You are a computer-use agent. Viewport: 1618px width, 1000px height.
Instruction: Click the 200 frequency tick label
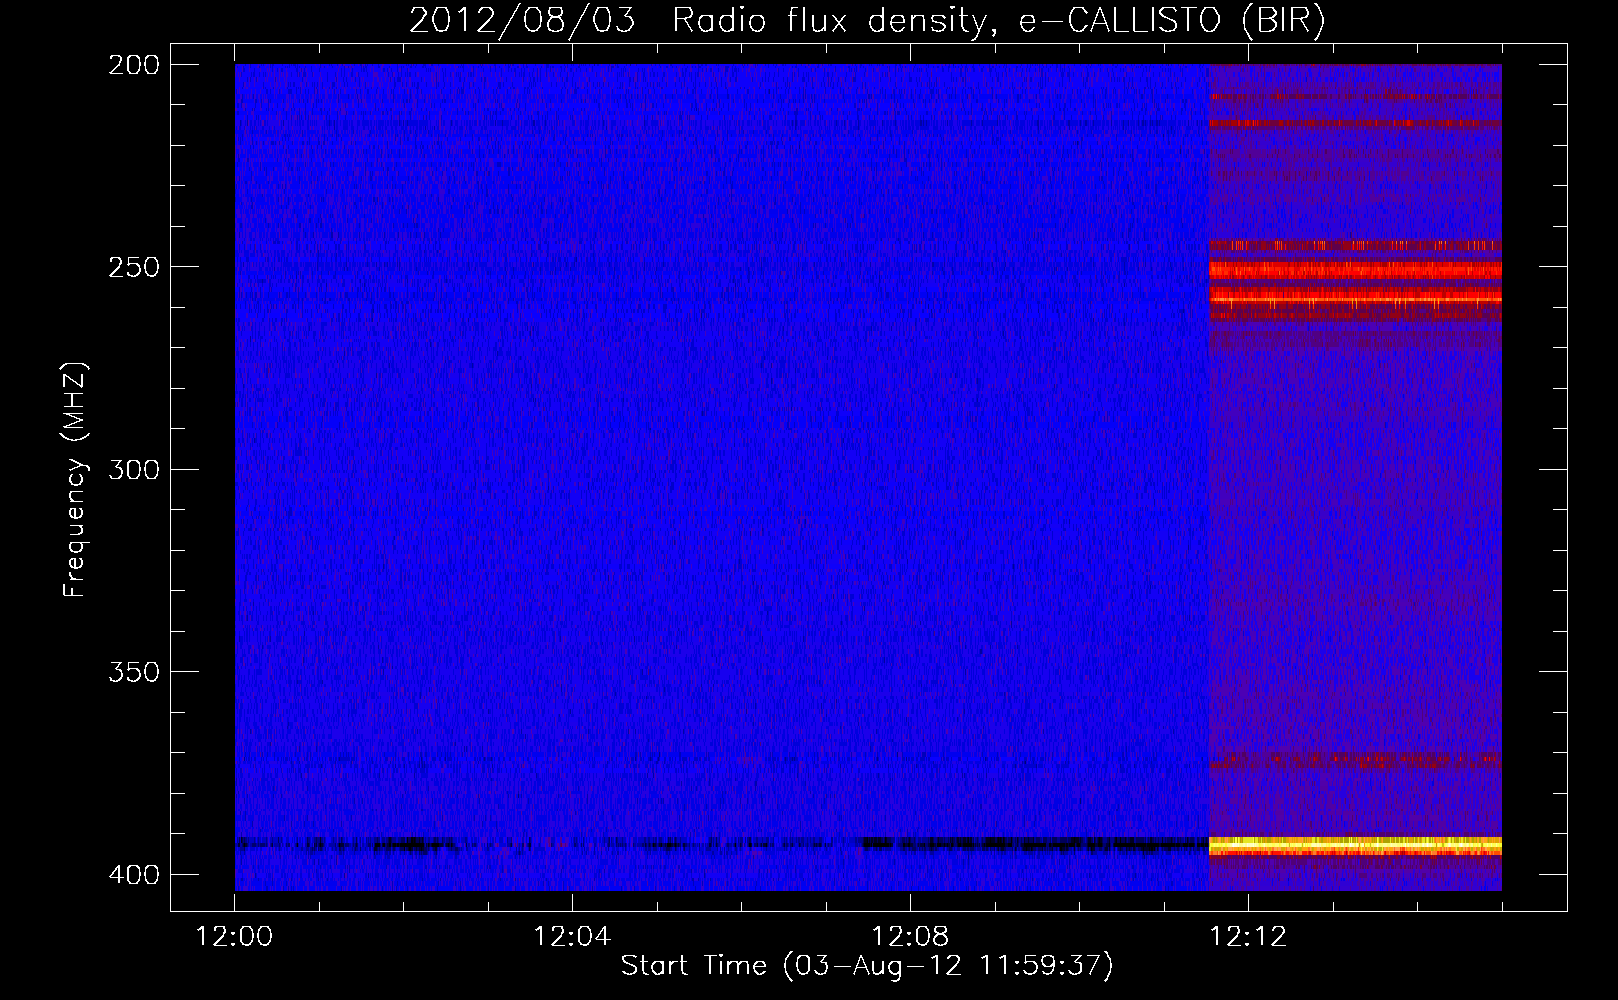pyautogui.click(x=134, y=65)
